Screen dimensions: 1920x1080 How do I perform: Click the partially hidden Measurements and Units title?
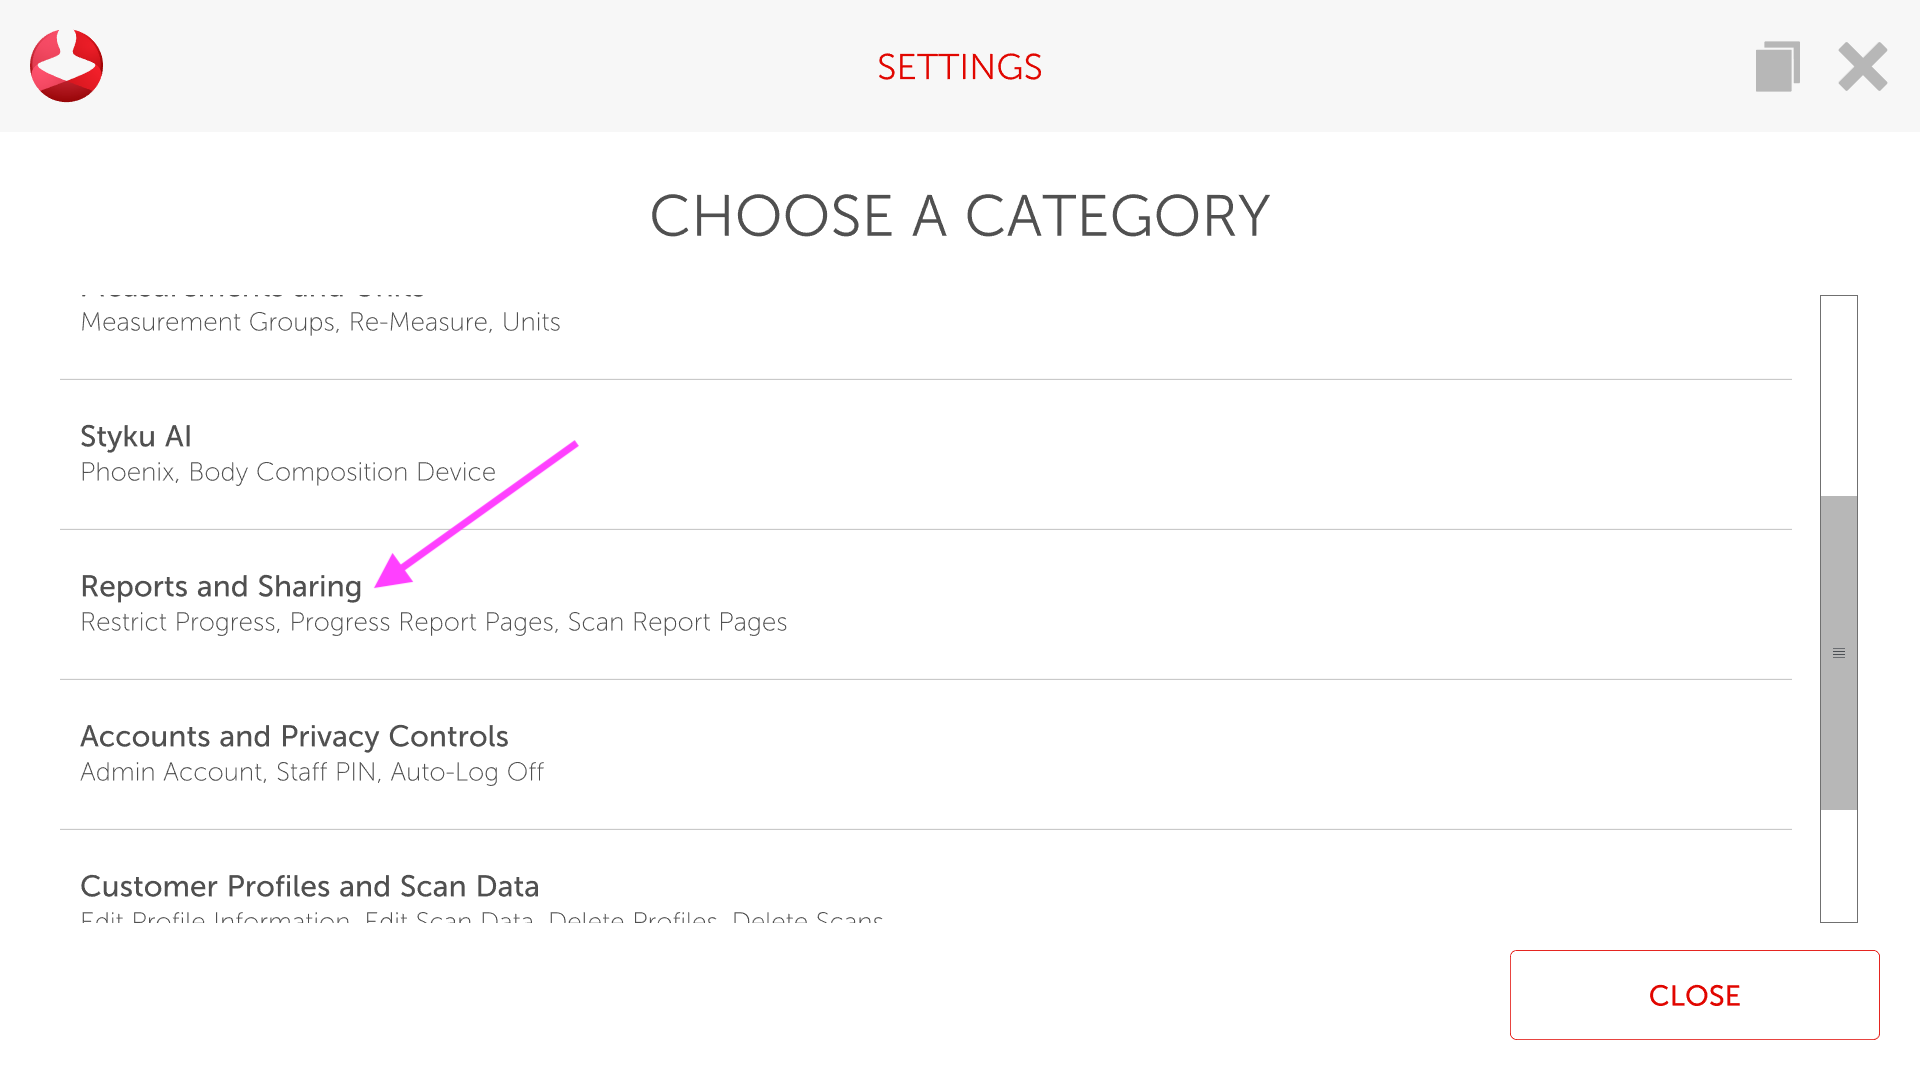[252, 294]
